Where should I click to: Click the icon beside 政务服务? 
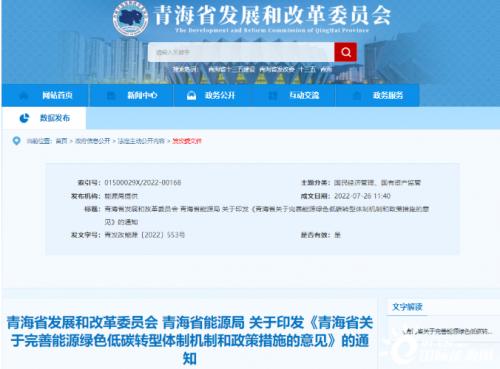click(357, 96)
